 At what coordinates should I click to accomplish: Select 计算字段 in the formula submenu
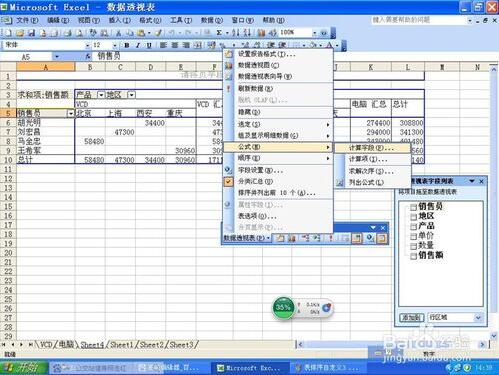[x=372, y=148]
